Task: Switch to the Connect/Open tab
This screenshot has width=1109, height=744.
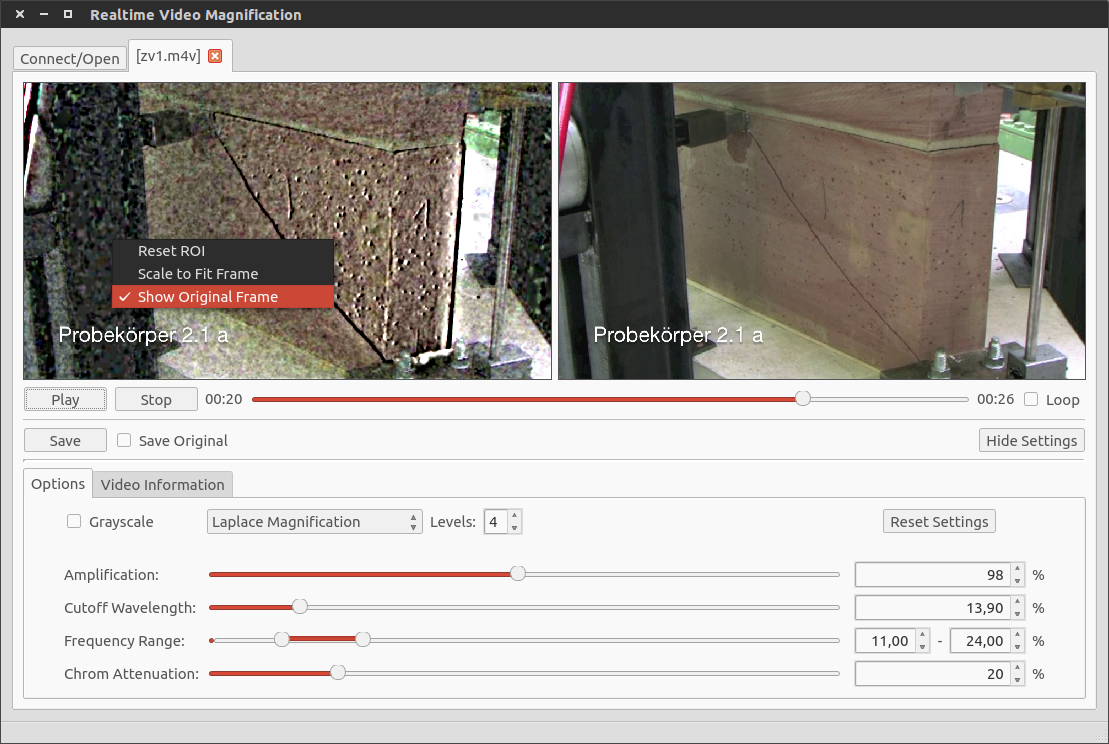Action: tap(69, 59)
